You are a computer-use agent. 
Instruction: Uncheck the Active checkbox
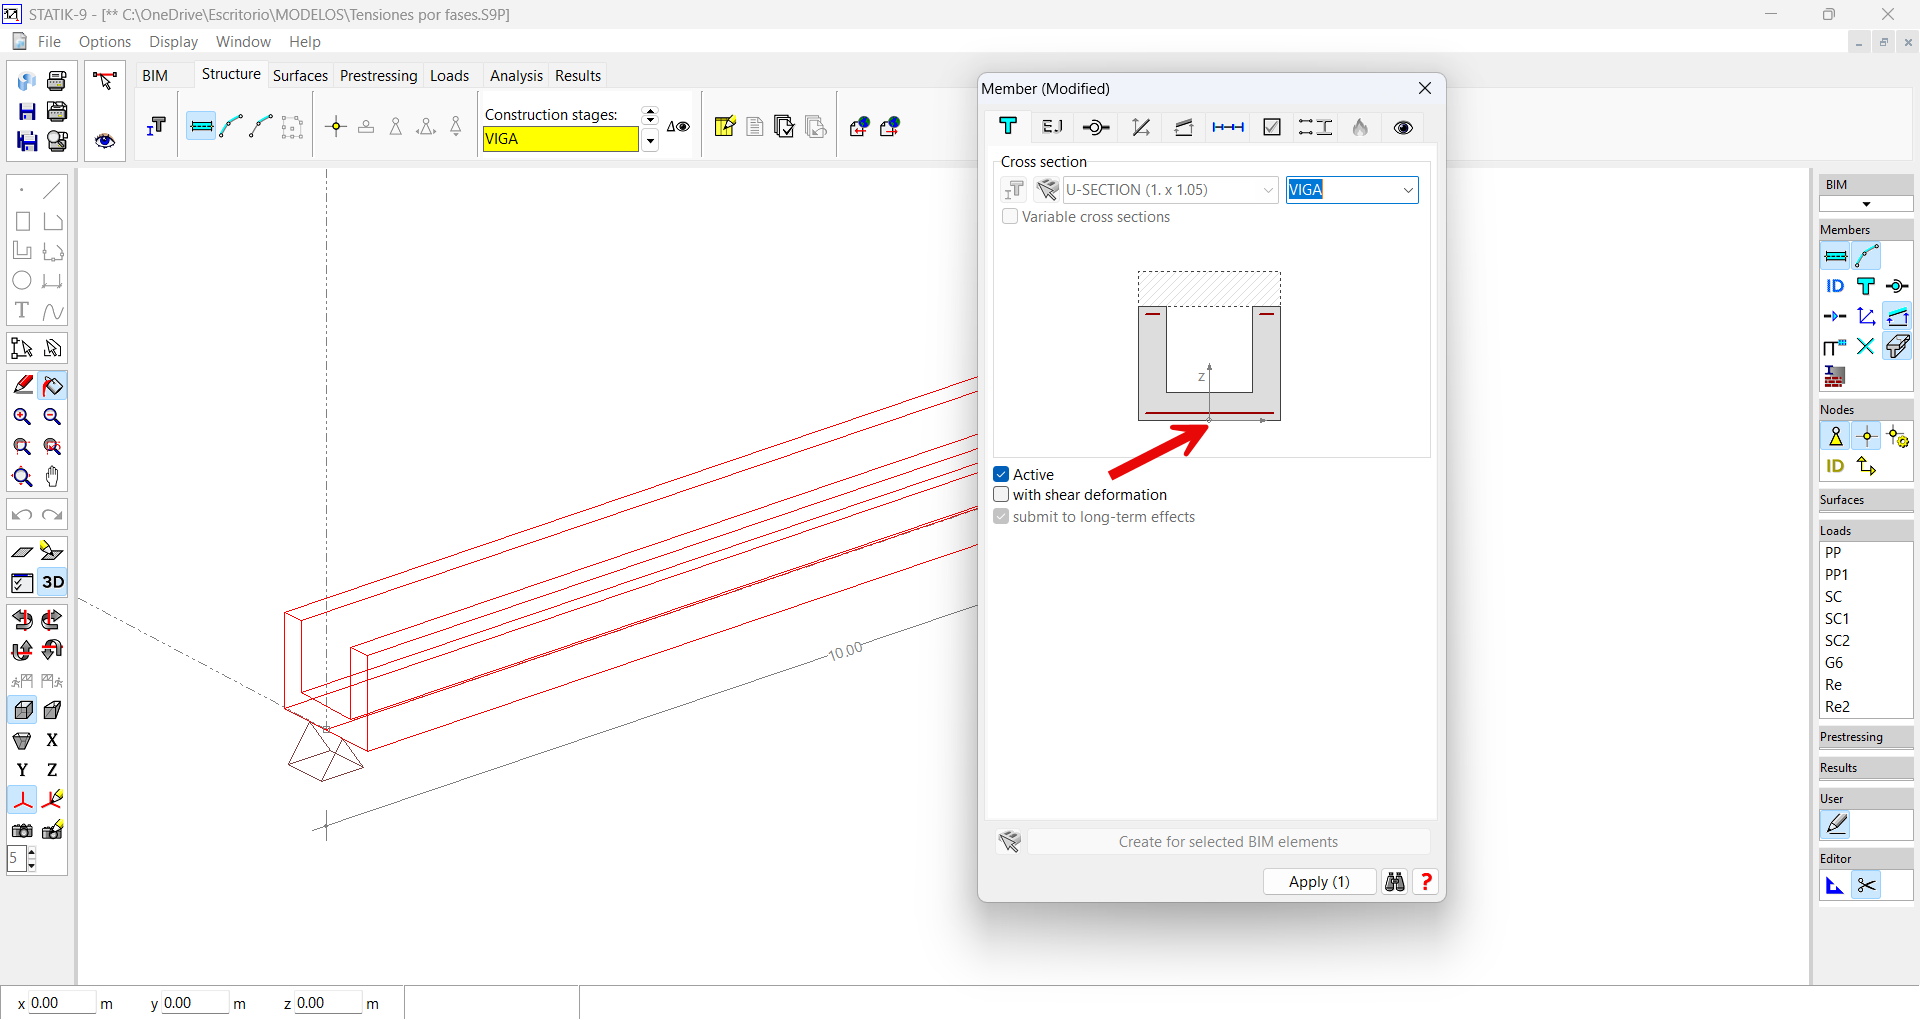coord(1001,475)
